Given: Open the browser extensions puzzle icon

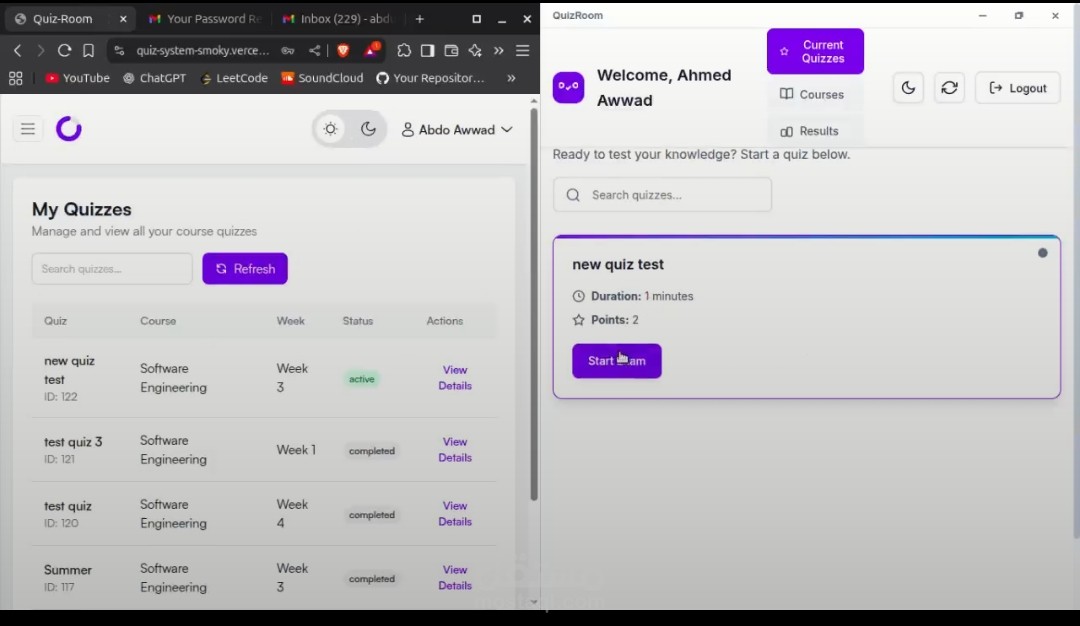Looking at the screenshot, I should pyautogui.click(x=404, y=50).
